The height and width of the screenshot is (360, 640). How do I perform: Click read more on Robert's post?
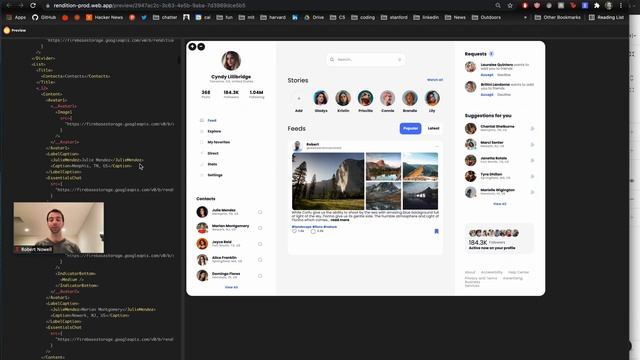click(340, 220)
